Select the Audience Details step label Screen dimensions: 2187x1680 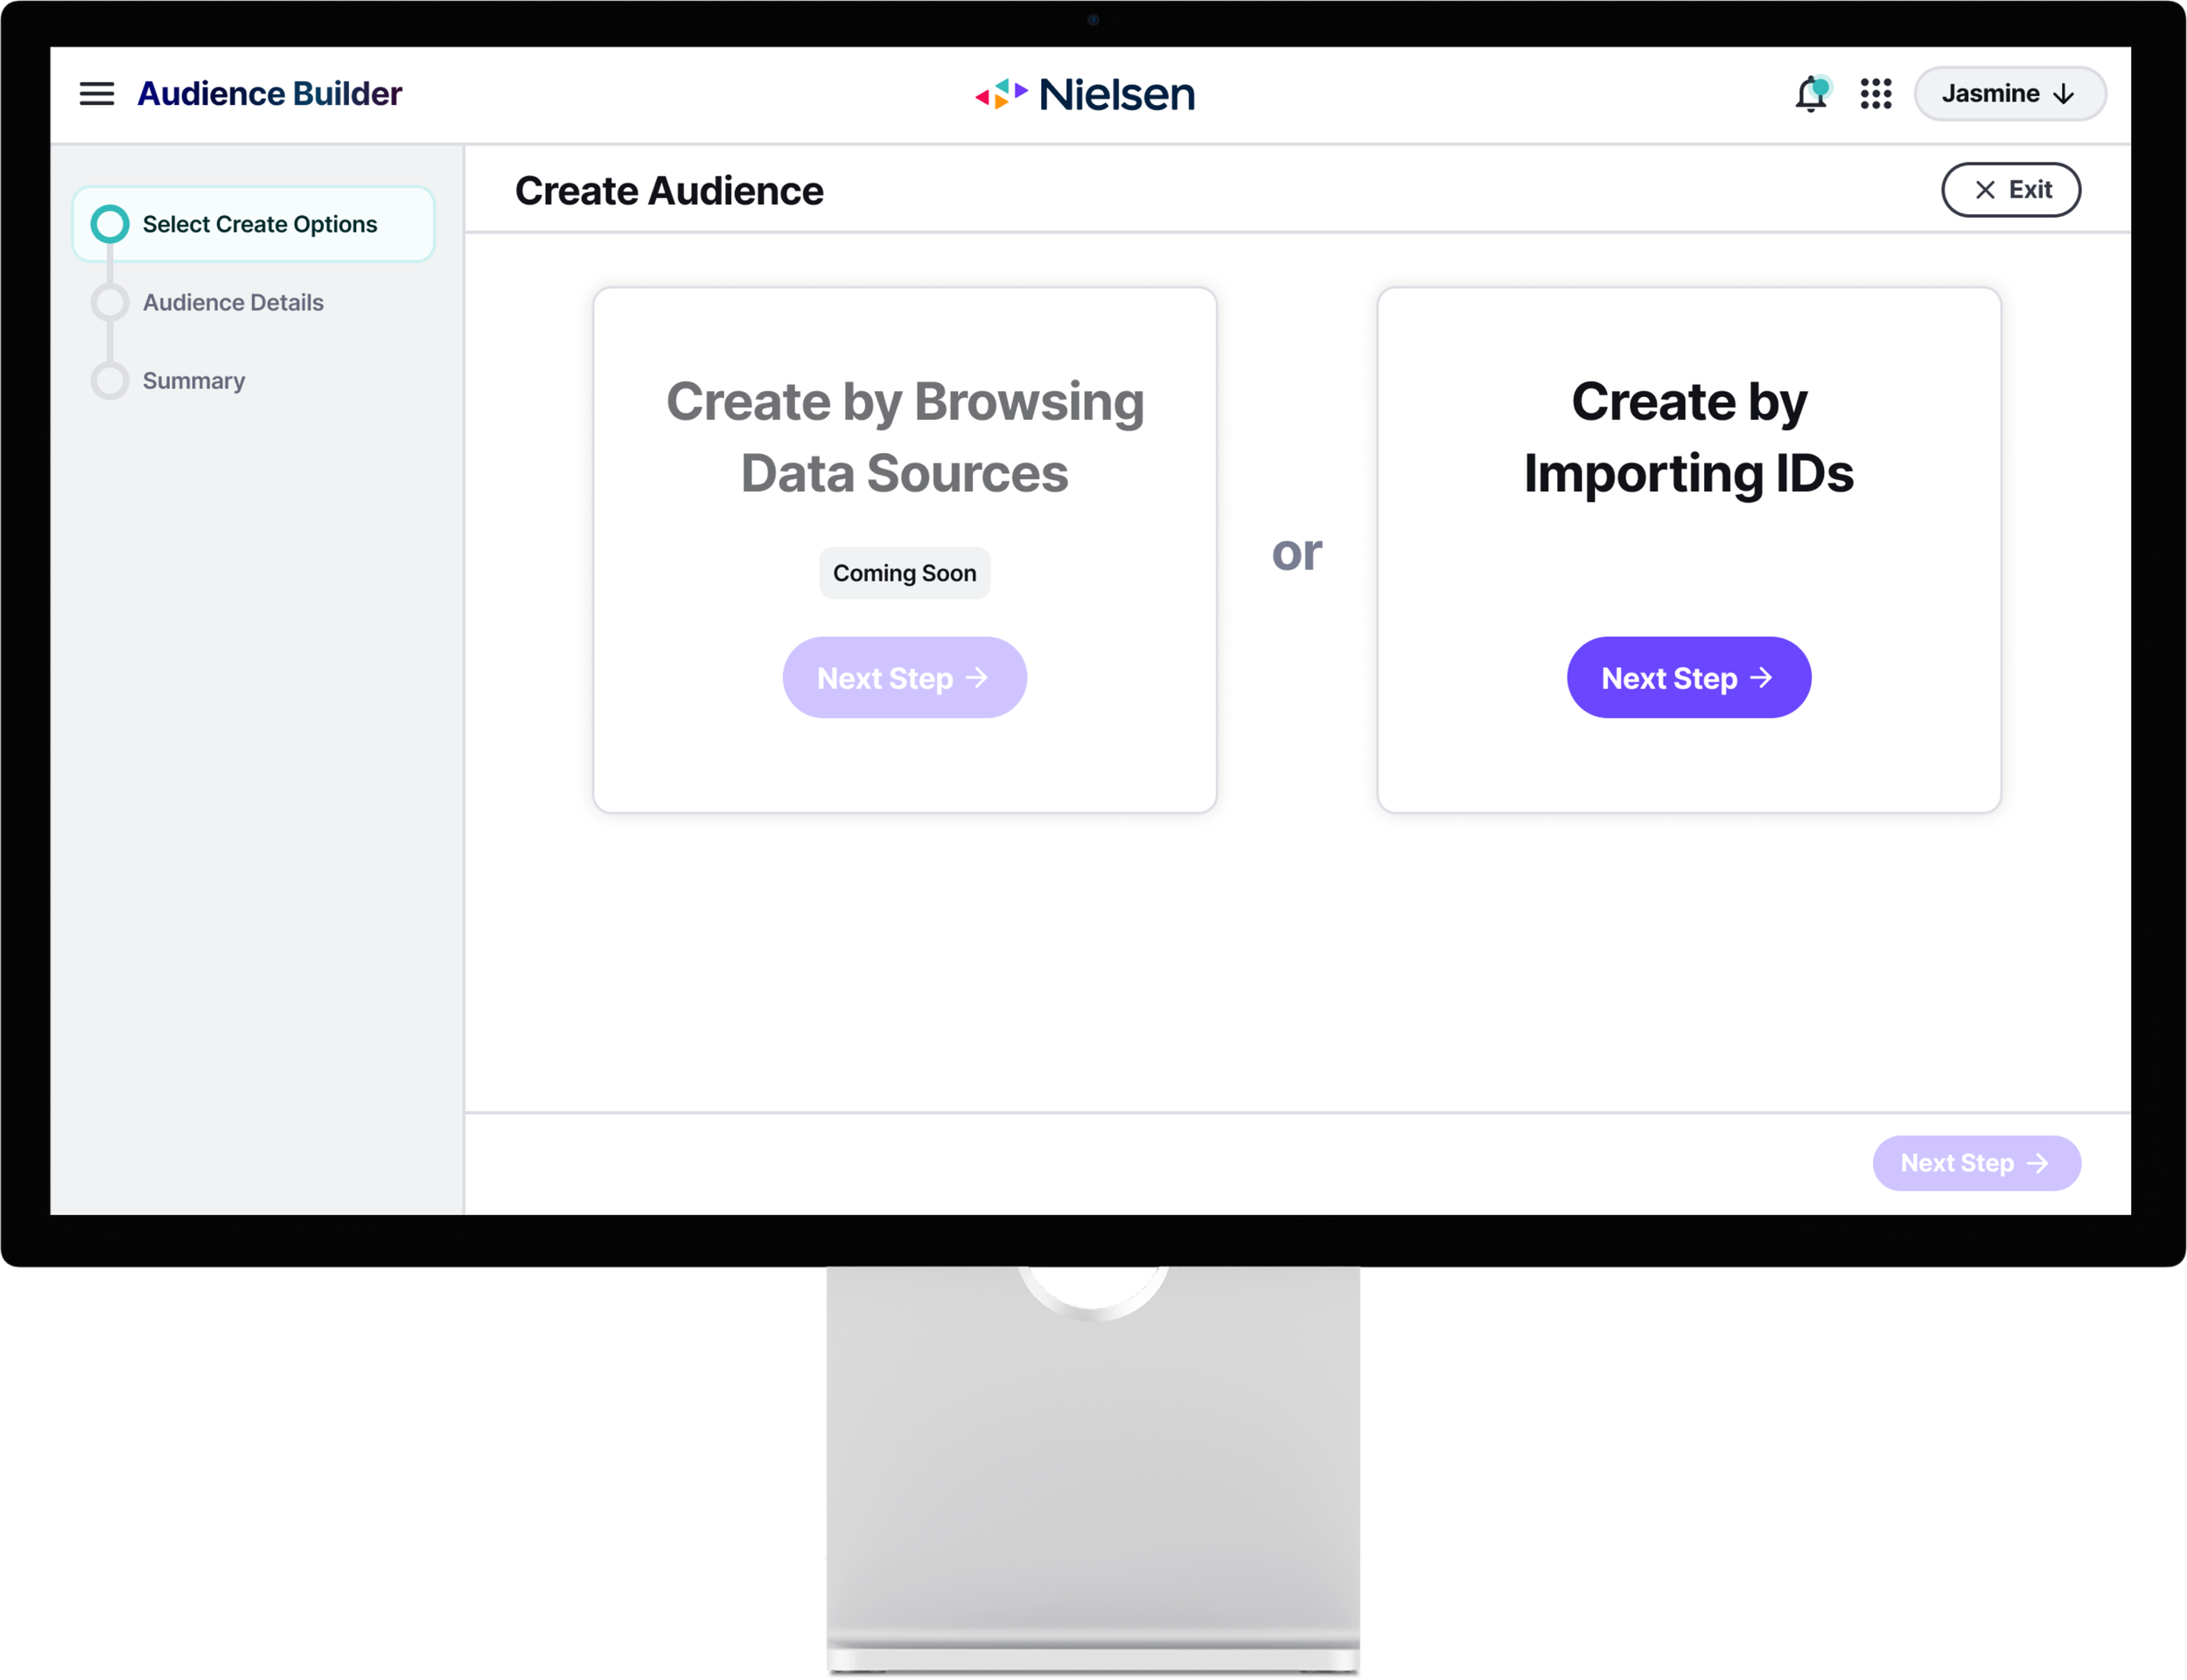[x=233, y=302]
